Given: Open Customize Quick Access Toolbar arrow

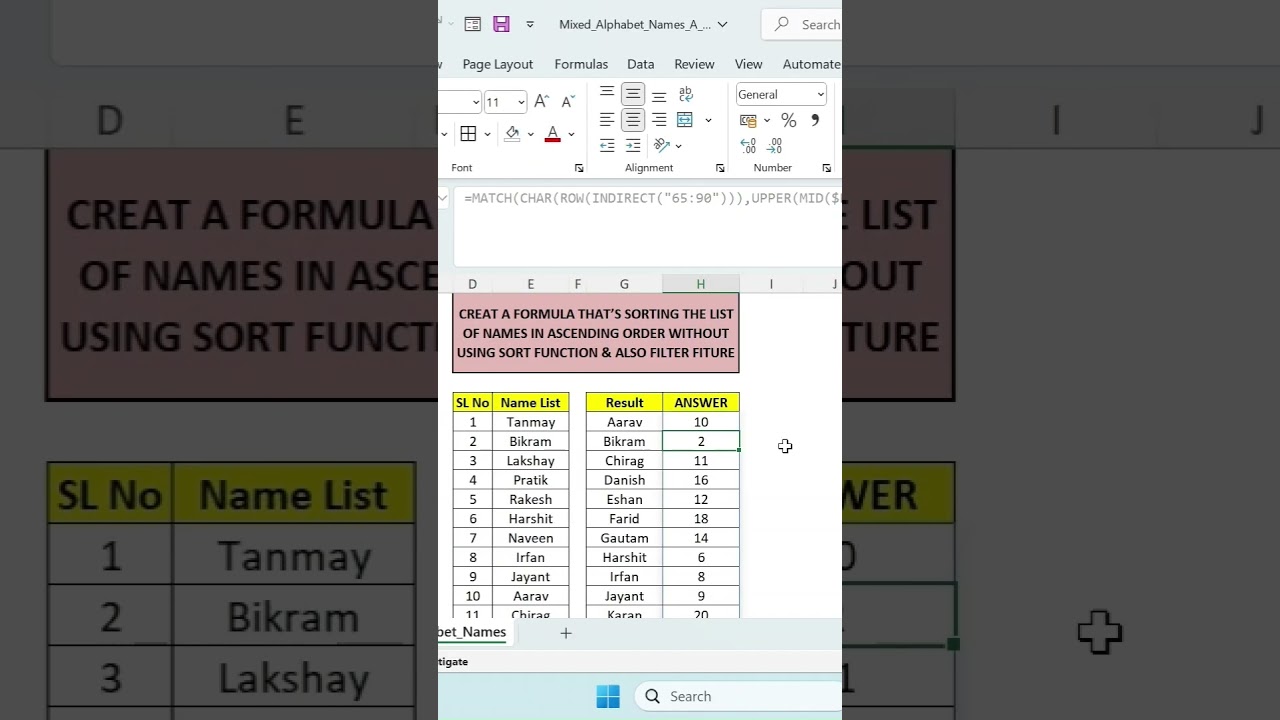Looking at the screenshot, I should 530,24.
